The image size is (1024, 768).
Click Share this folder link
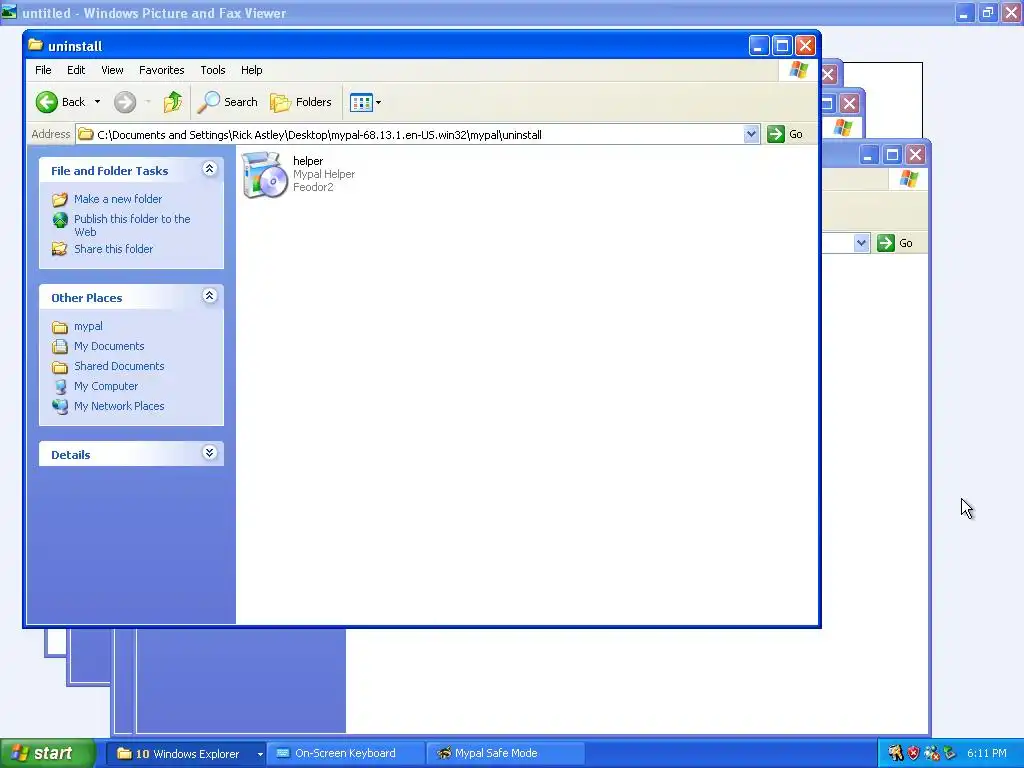click(x=114, y=249)
